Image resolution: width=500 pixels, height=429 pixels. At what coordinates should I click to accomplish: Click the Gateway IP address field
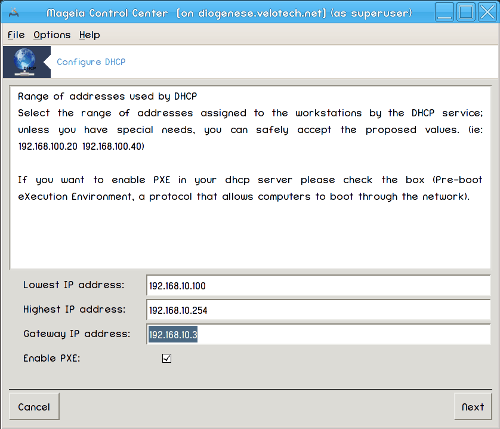pyautogui.click(x=318, y=334)
